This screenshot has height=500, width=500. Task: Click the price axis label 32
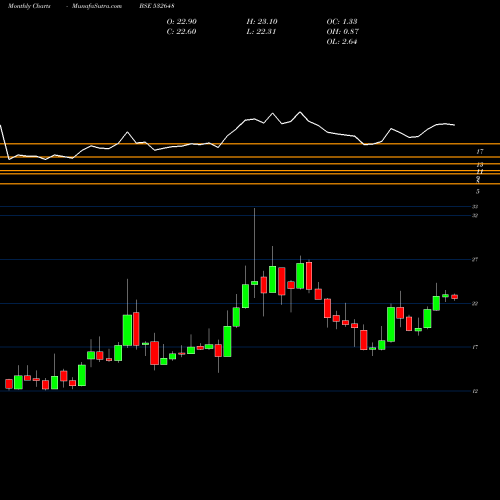coord(475,216)
